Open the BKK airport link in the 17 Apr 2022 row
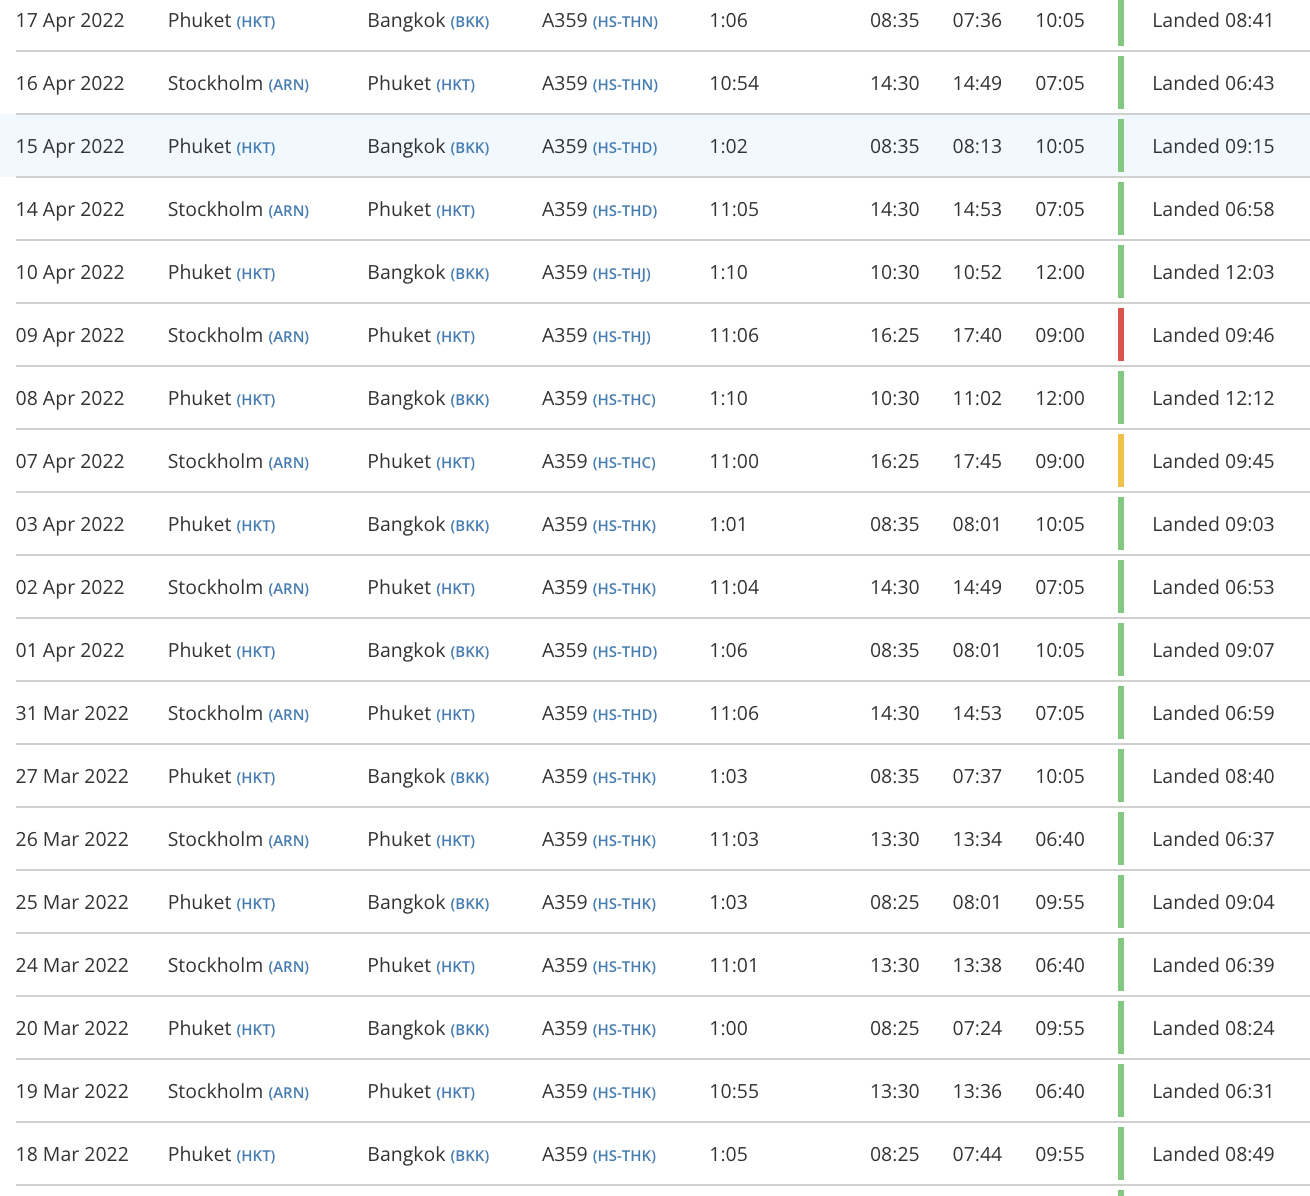This screenshot has width=1310, height=1196. [x=470, y=22]
